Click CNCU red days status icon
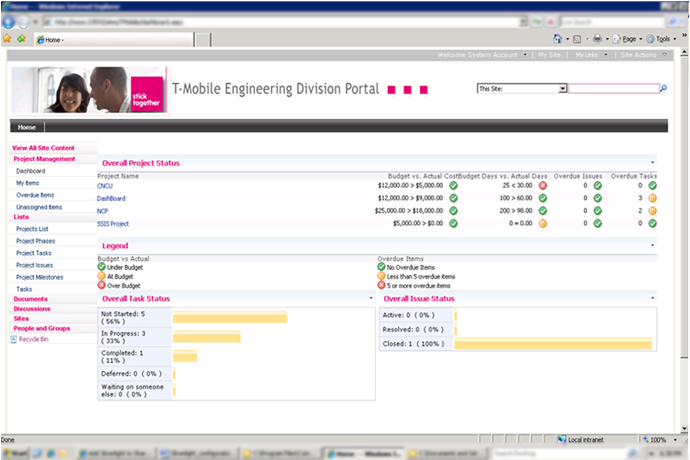Image resolution: width=690 pixels, height=460 pixels. pos(543,186)
